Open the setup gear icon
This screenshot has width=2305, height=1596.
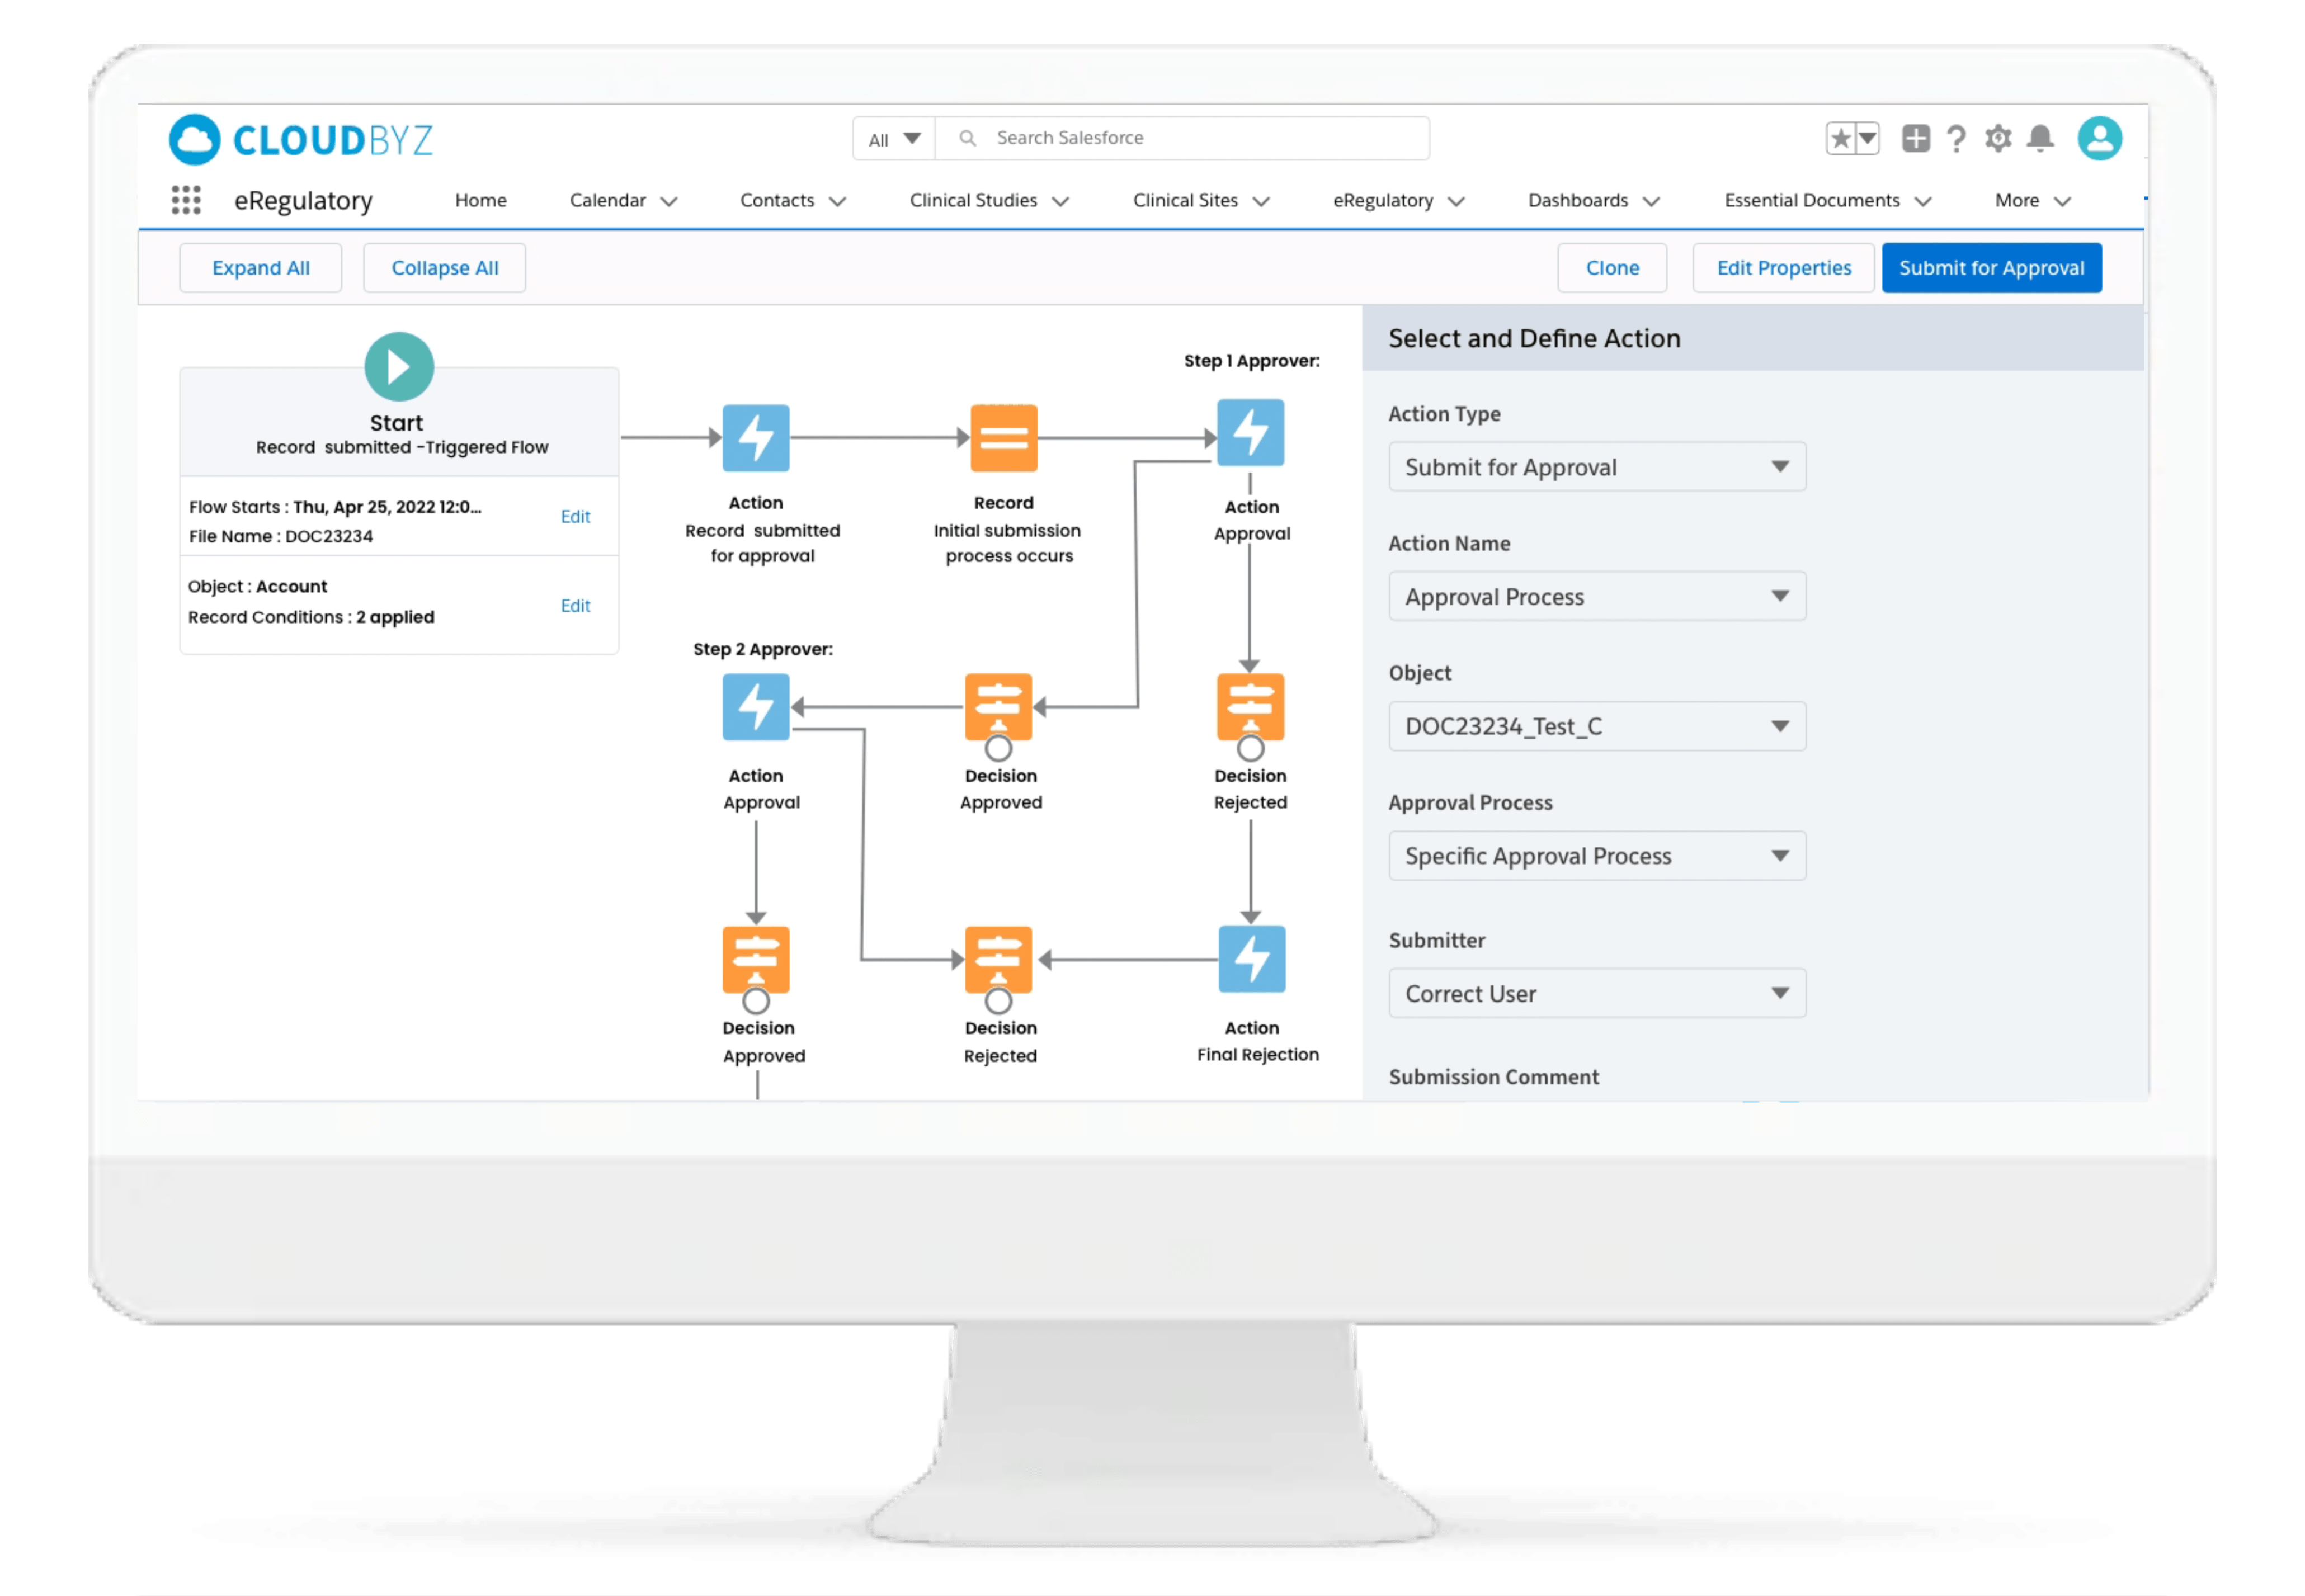1998,138
